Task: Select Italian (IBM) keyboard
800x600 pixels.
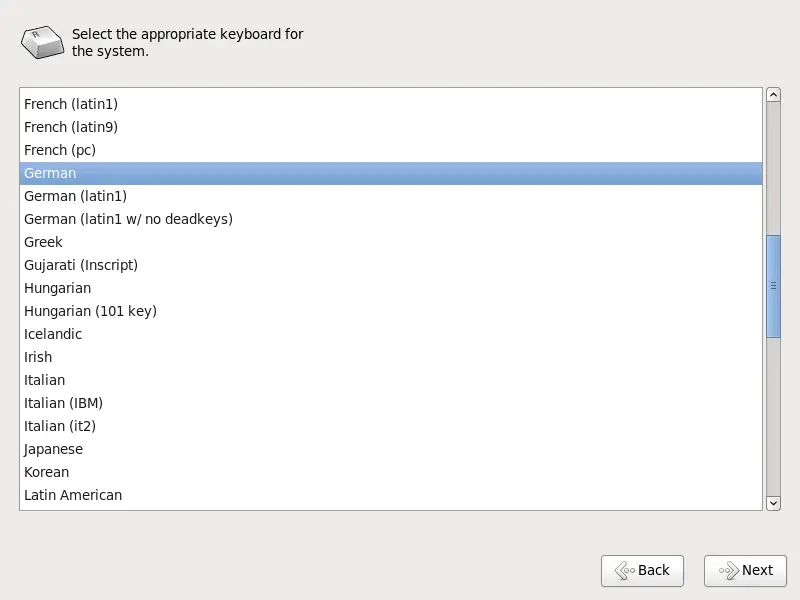Action: click(x=391, y=403)
